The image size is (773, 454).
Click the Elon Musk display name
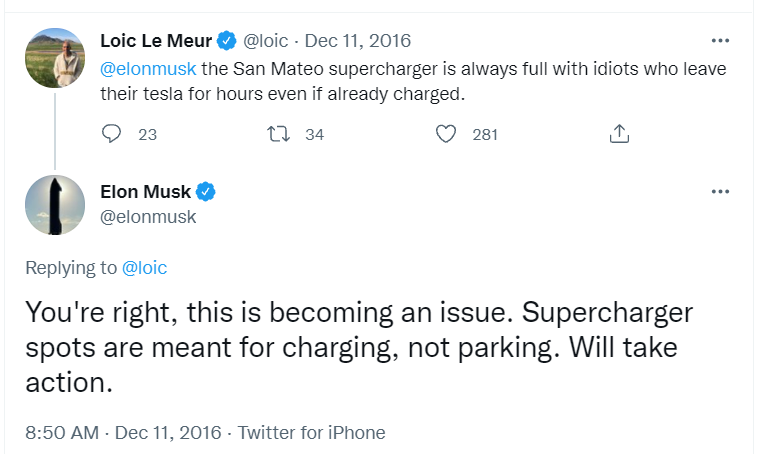(145, 192)
